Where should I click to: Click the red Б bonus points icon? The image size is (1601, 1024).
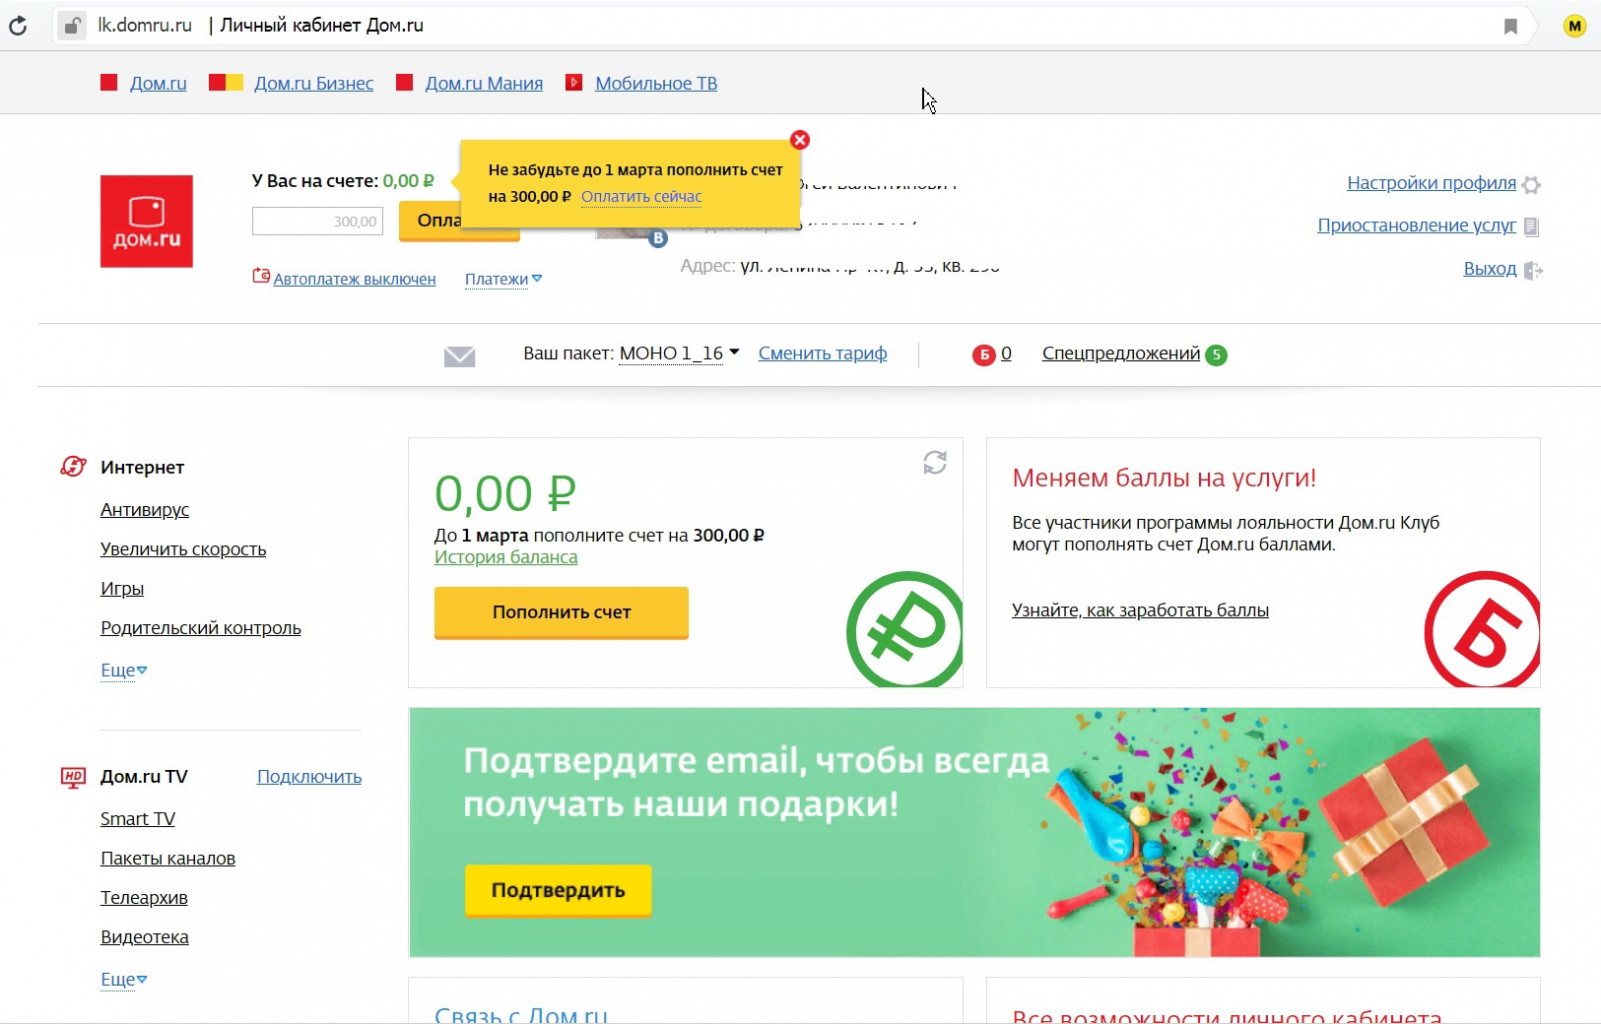coord(984,354)
